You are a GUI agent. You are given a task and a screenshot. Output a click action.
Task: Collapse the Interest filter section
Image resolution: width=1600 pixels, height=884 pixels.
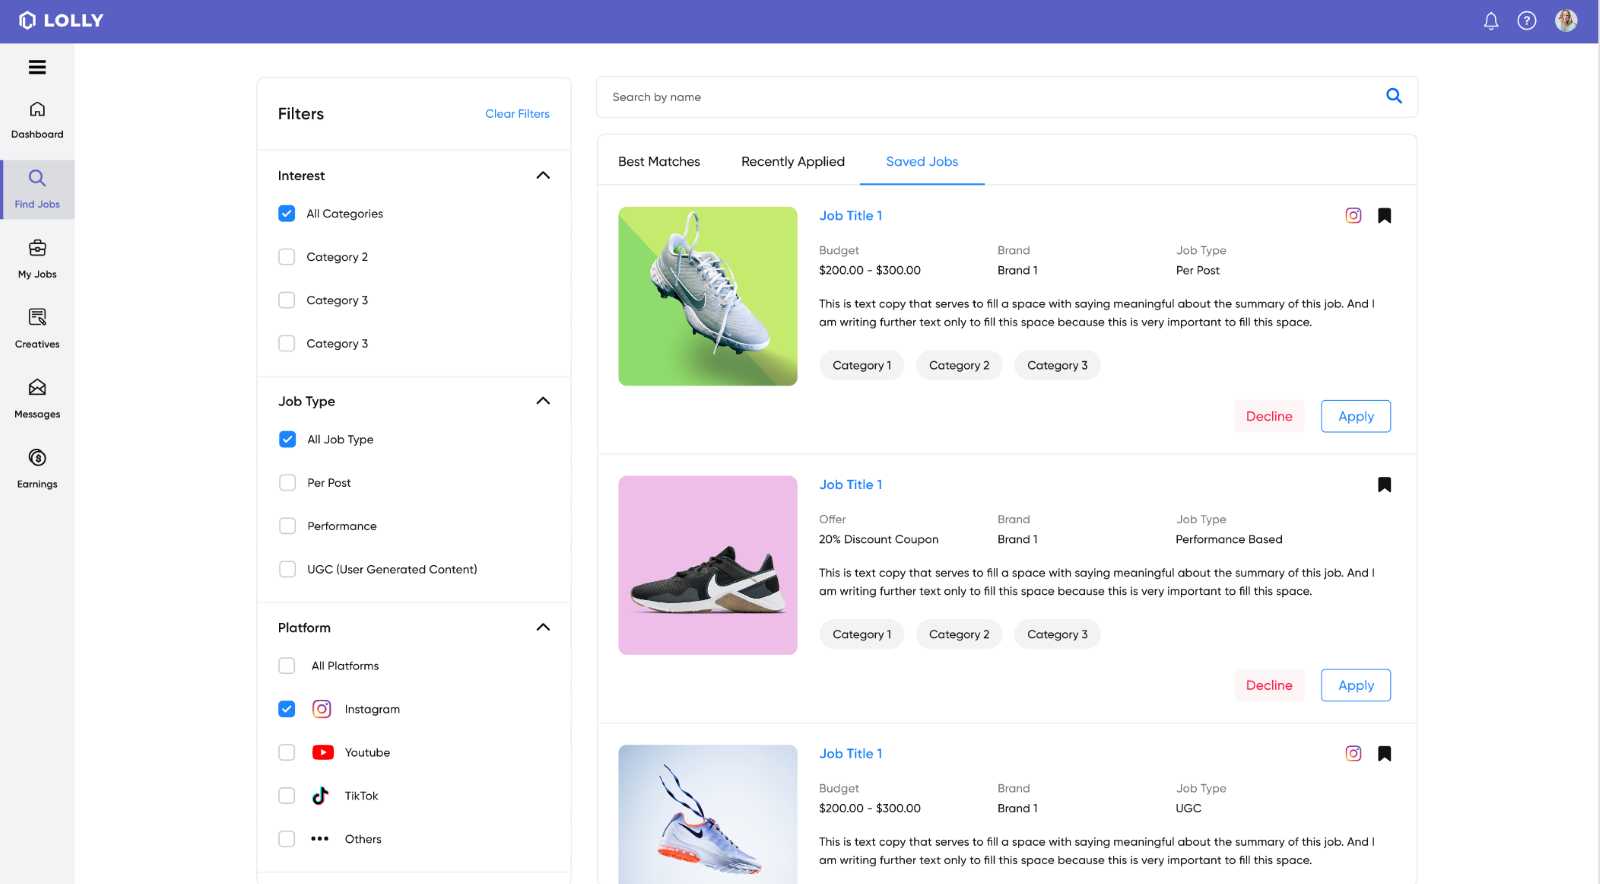pos(543,175)
